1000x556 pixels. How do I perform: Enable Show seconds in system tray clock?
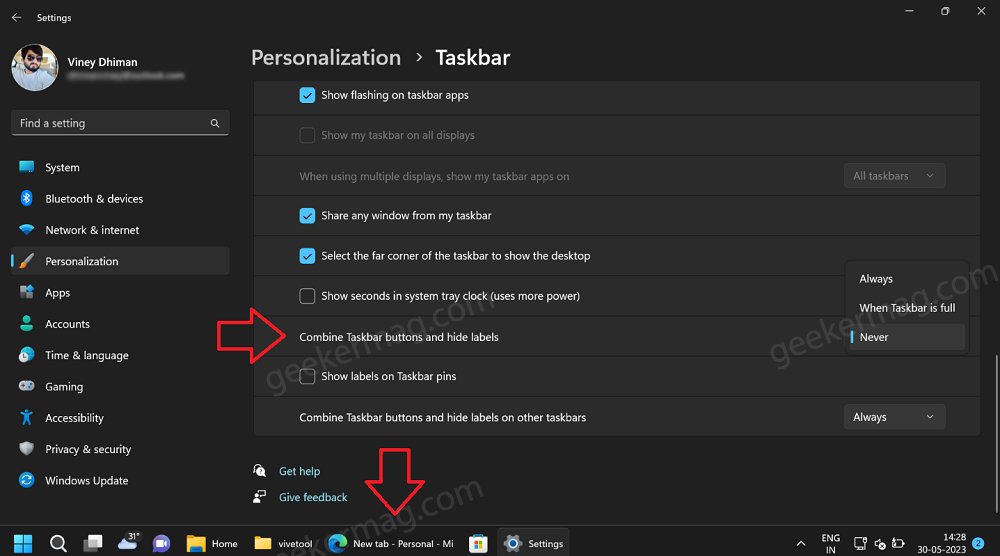point(307,296)
